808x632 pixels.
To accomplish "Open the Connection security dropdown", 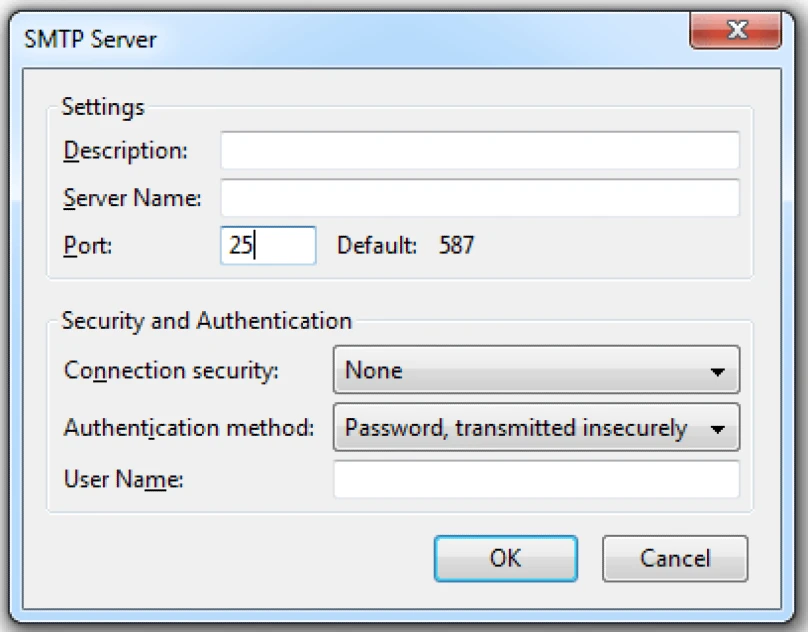I will tap(537, 370).
